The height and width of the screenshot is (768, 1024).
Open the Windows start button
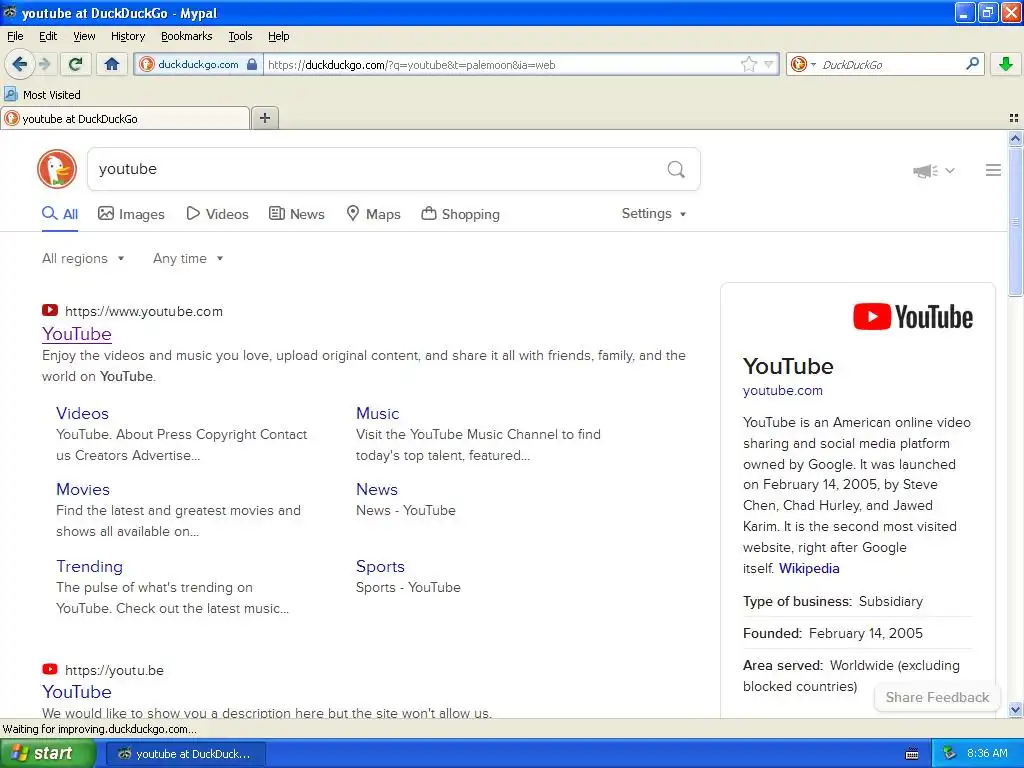click(x=48, y=754)
